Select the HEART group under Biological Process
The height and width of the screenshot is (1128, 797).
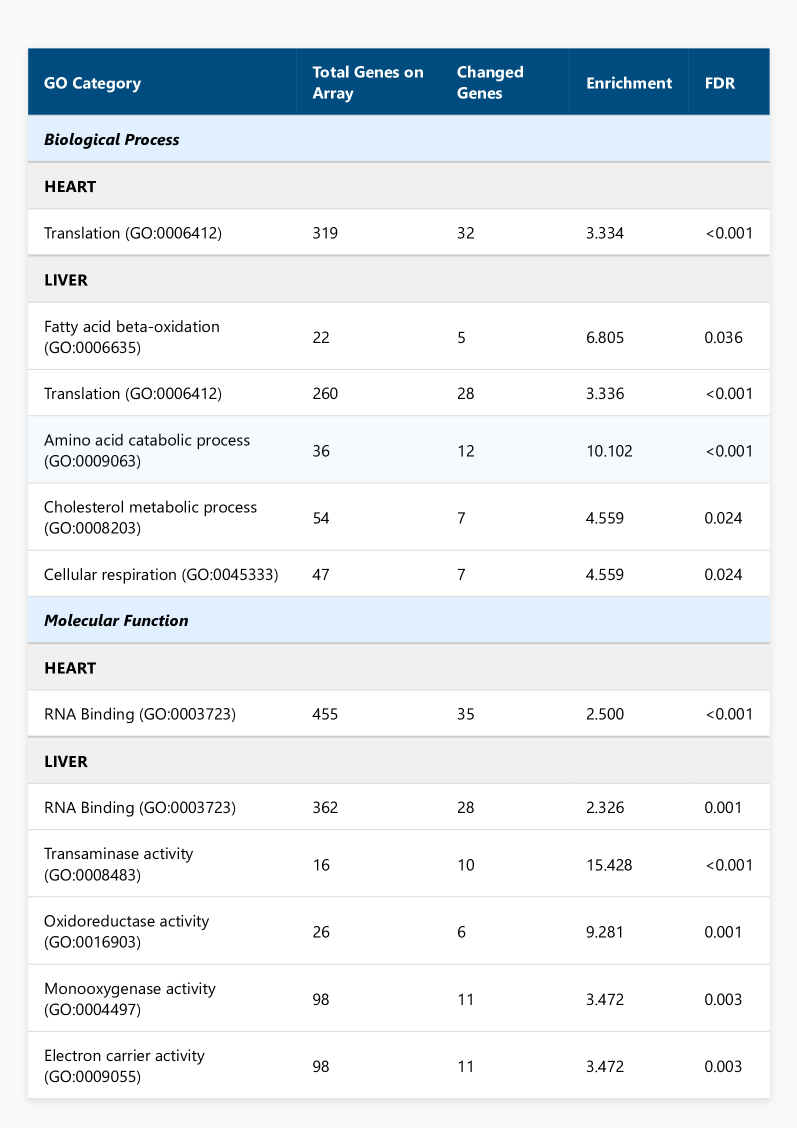(70, 187)
